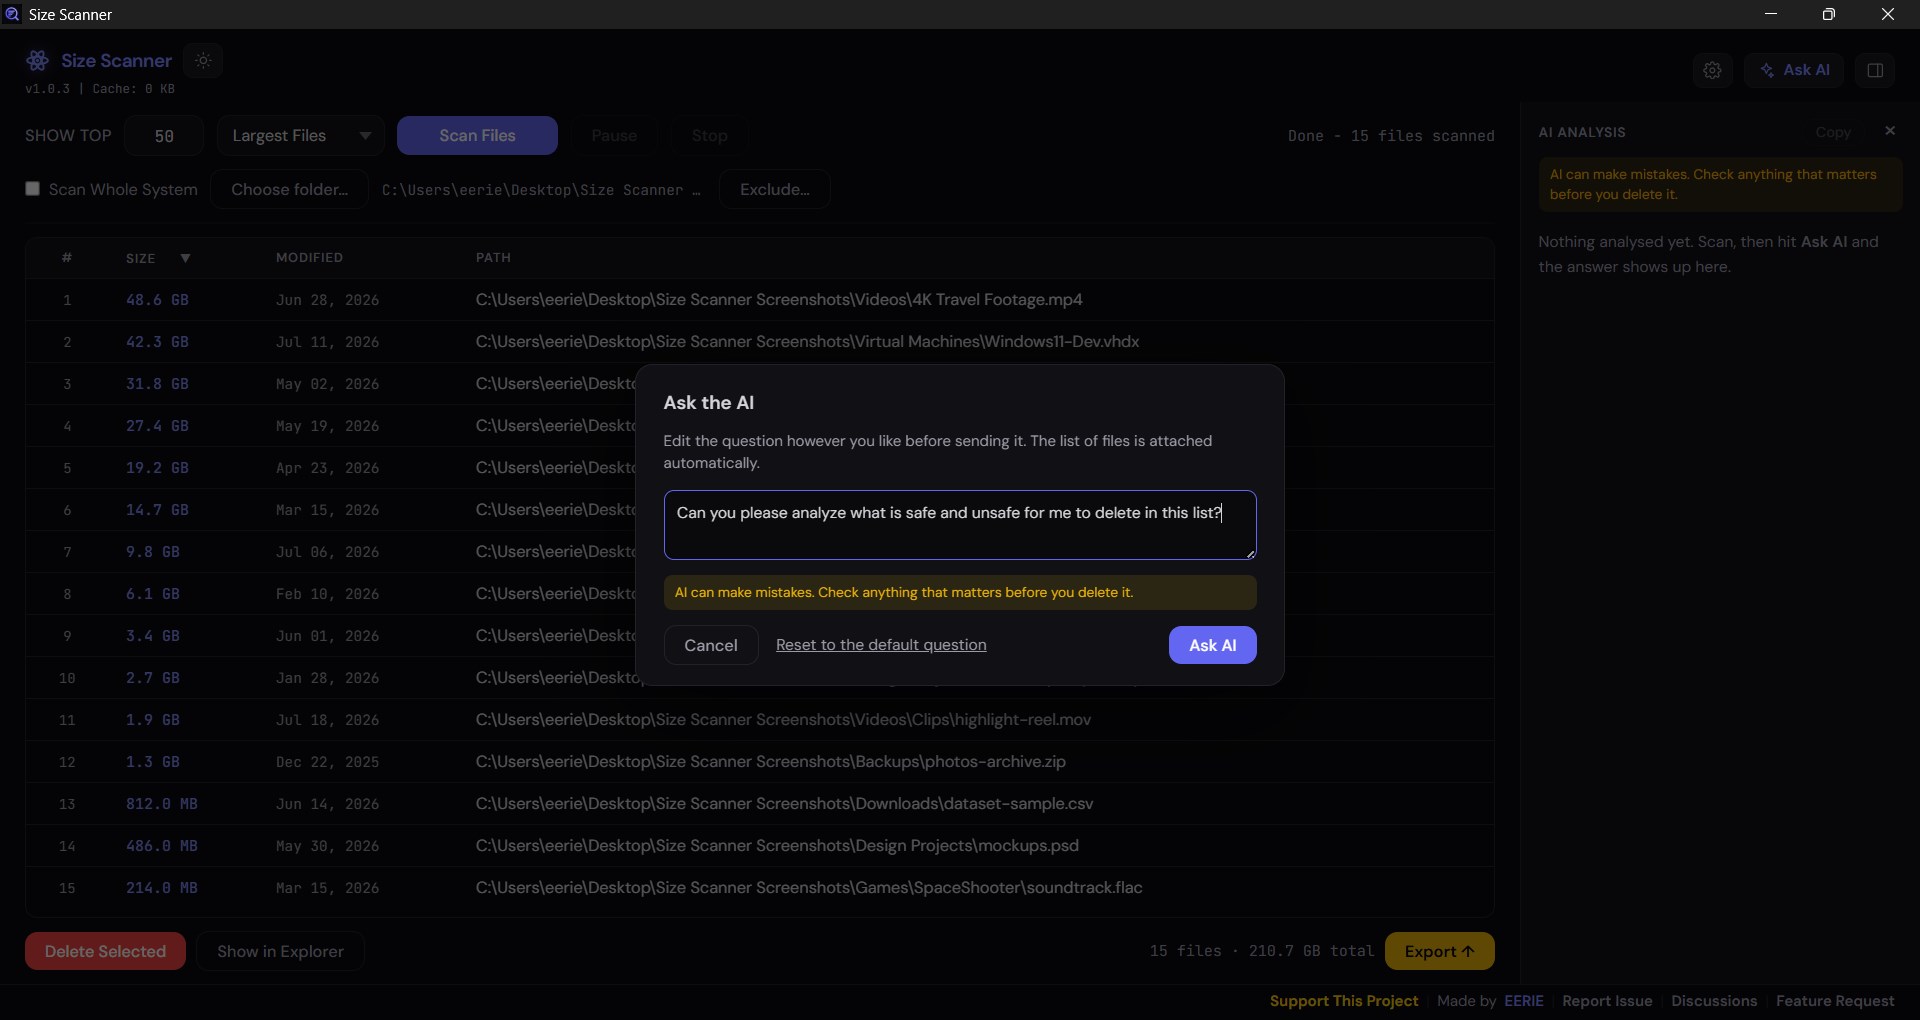1920x1020 pixels.
Task: Select the 4K Travel Footage.mp4 row
Action: point(760,300)
